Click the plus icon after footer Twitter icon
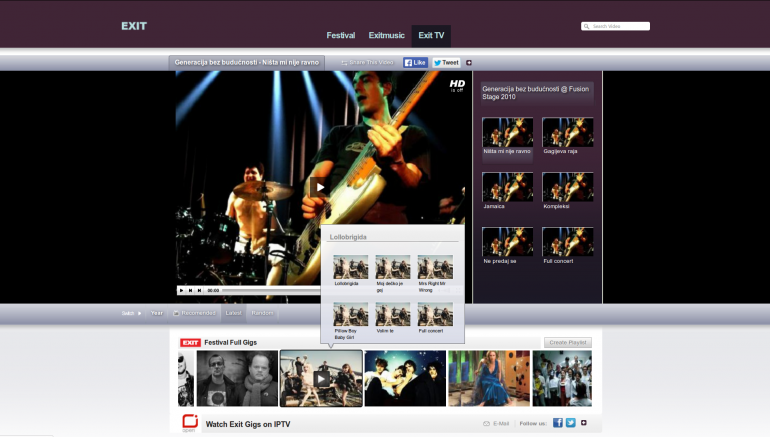Image resolution: width=770 pixels, height=437 pixels. point(584,423)
